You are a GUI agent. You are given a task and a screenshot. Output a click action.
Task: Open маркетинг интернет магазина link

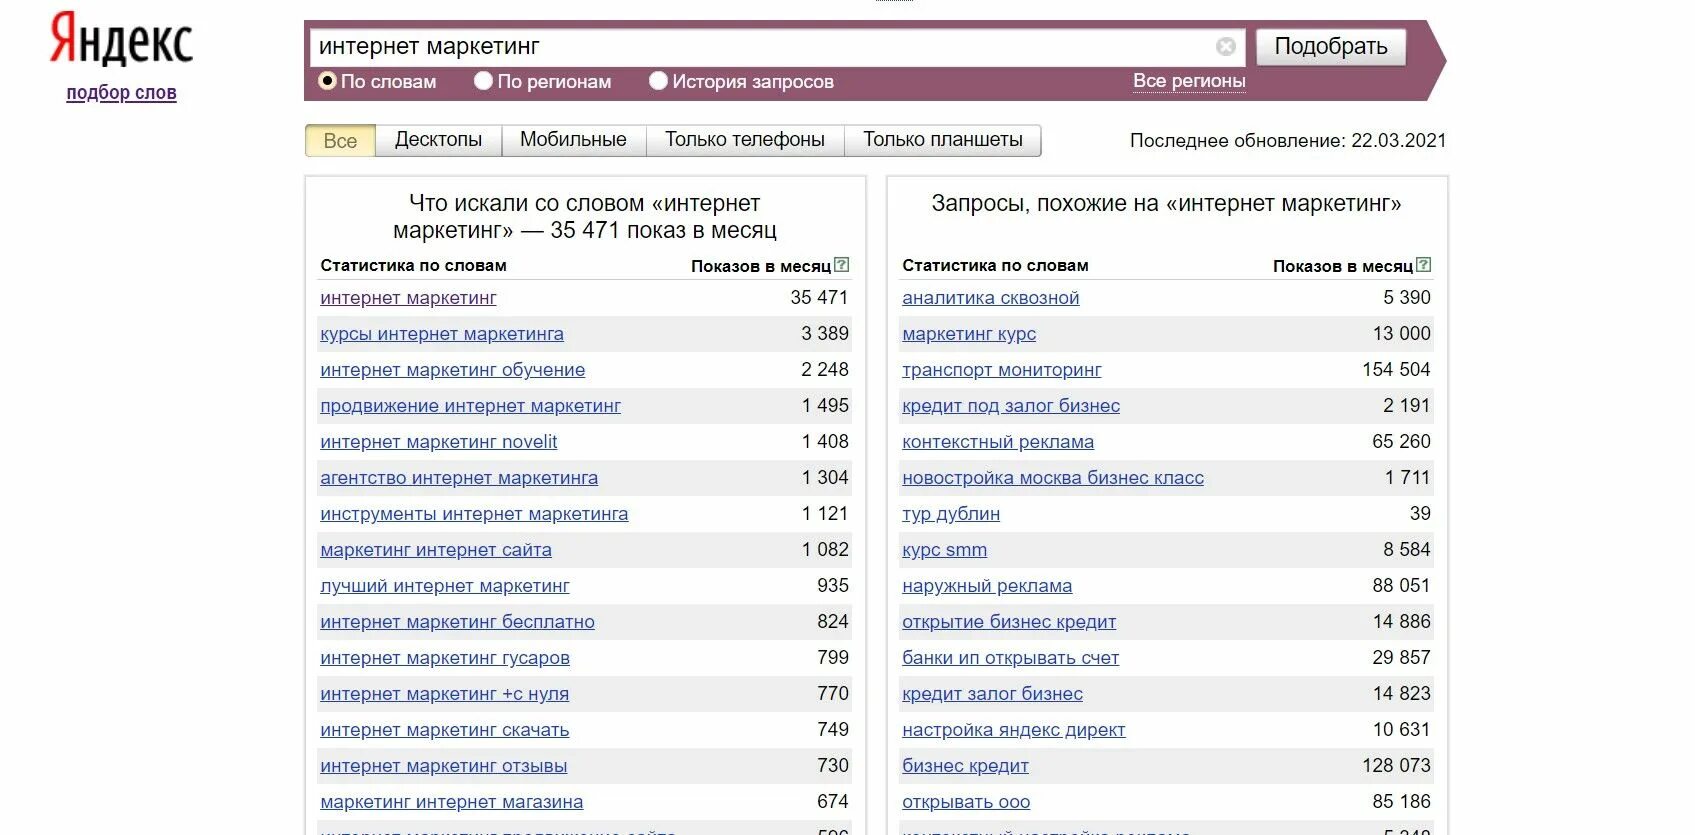click(x=452, y=802)
